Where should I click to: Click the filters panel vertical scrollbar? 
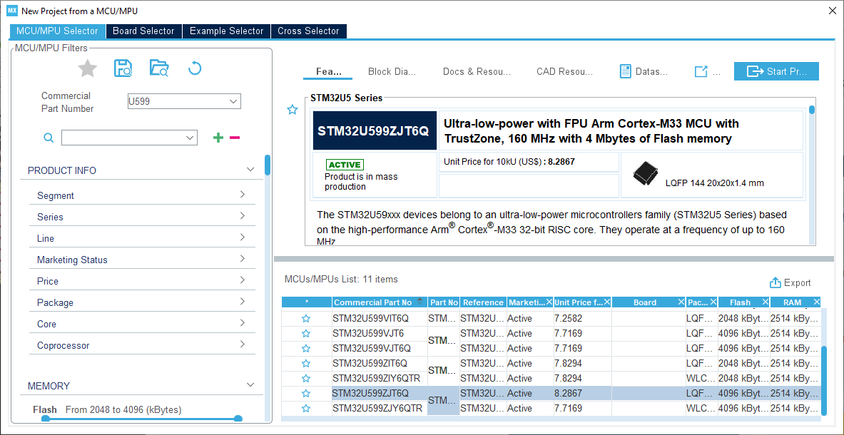click(268, 165)
